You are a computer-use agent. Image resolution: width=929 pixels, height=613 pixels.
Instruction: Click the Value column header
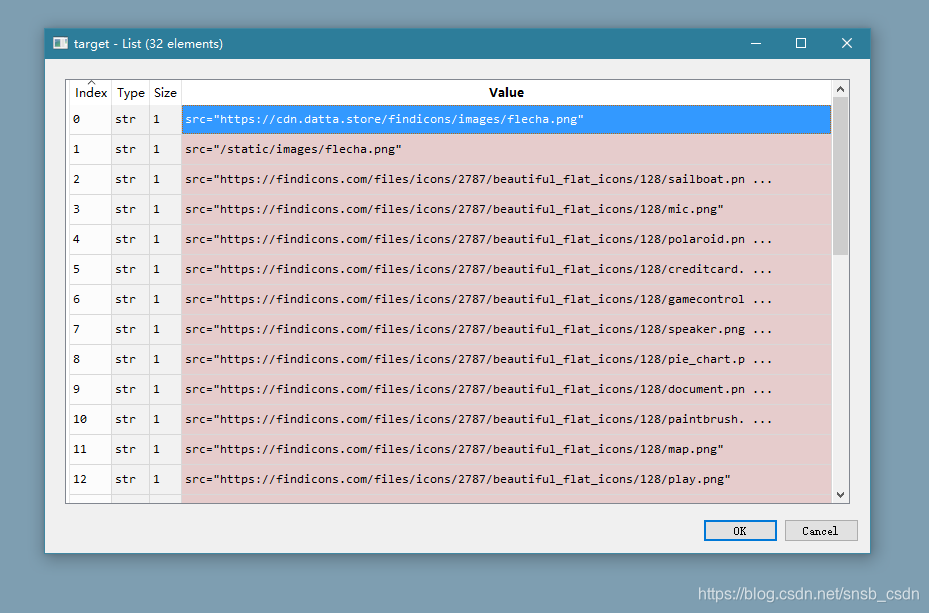coord(506,92)
